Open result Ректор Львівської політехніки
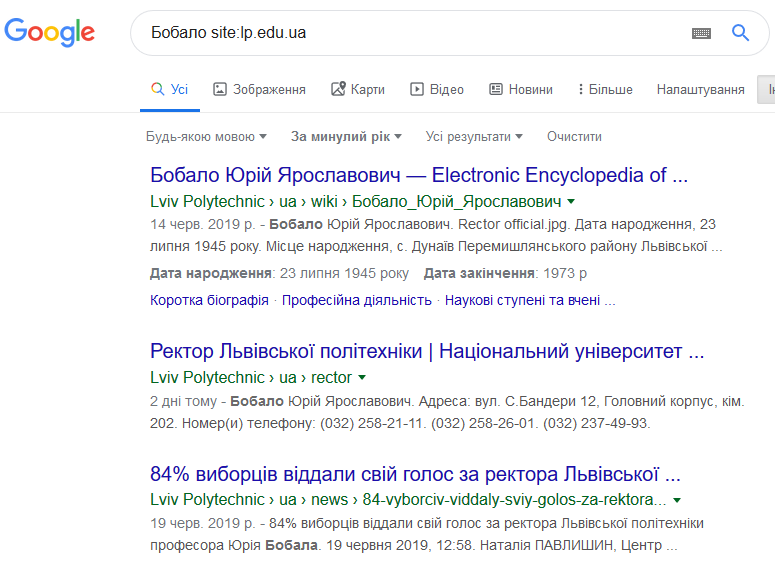 click(x=427, y=351)
